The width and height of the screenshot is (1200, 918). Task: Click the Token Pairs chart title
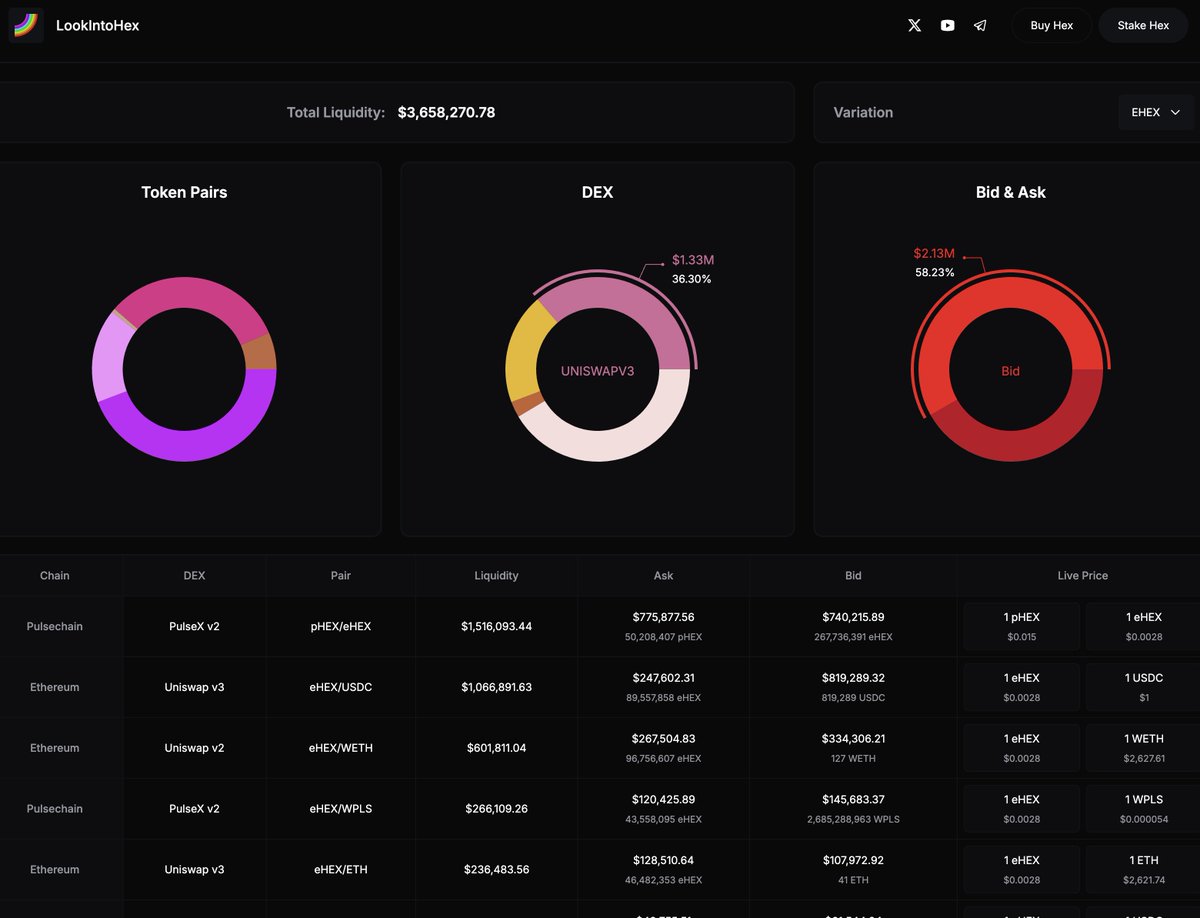[184, 193]
